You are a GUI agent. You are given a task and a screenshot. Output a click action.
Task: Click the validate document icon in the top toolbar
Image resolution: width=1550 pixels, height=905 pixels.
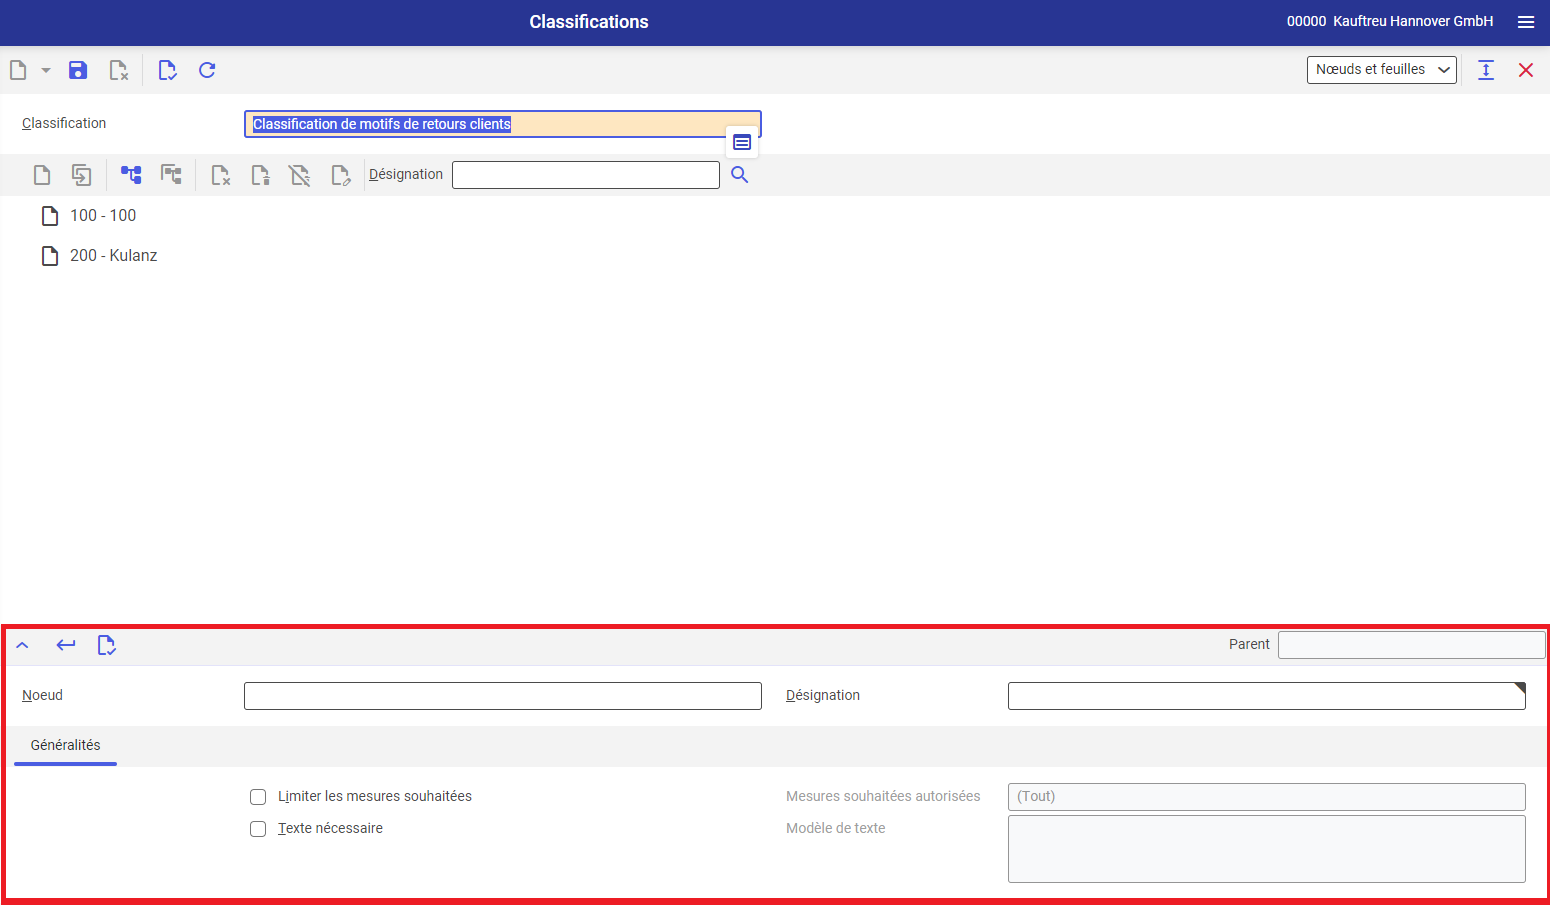(167, 70)
